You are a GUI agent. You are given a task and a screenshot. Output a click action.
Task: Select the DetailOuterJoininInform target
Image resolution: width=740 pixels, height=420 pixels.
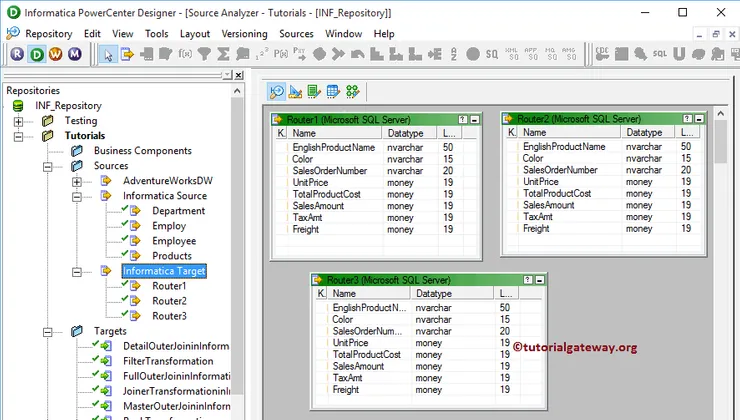(176, 346)
